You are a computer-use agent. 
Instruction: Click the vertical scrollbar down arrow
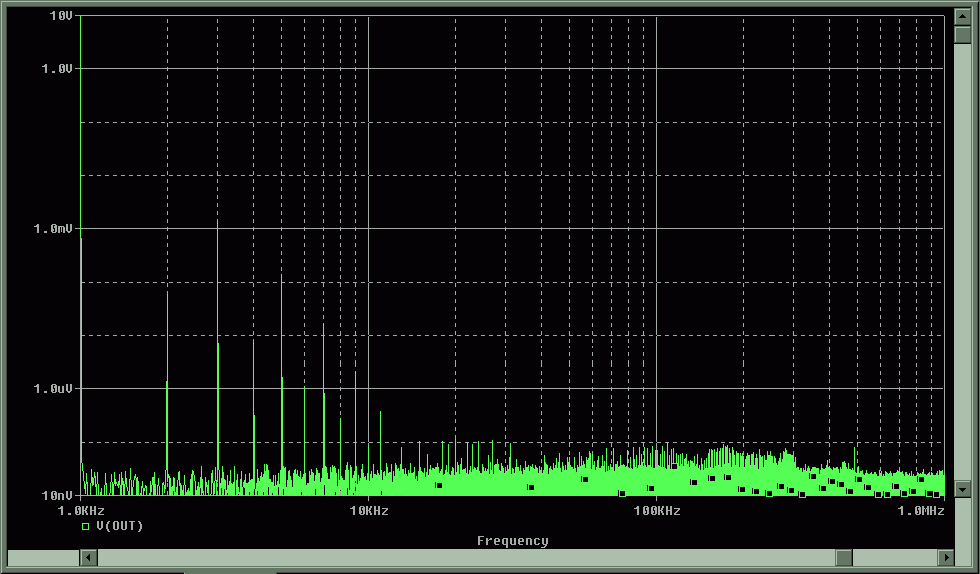(x=962, y=489)
